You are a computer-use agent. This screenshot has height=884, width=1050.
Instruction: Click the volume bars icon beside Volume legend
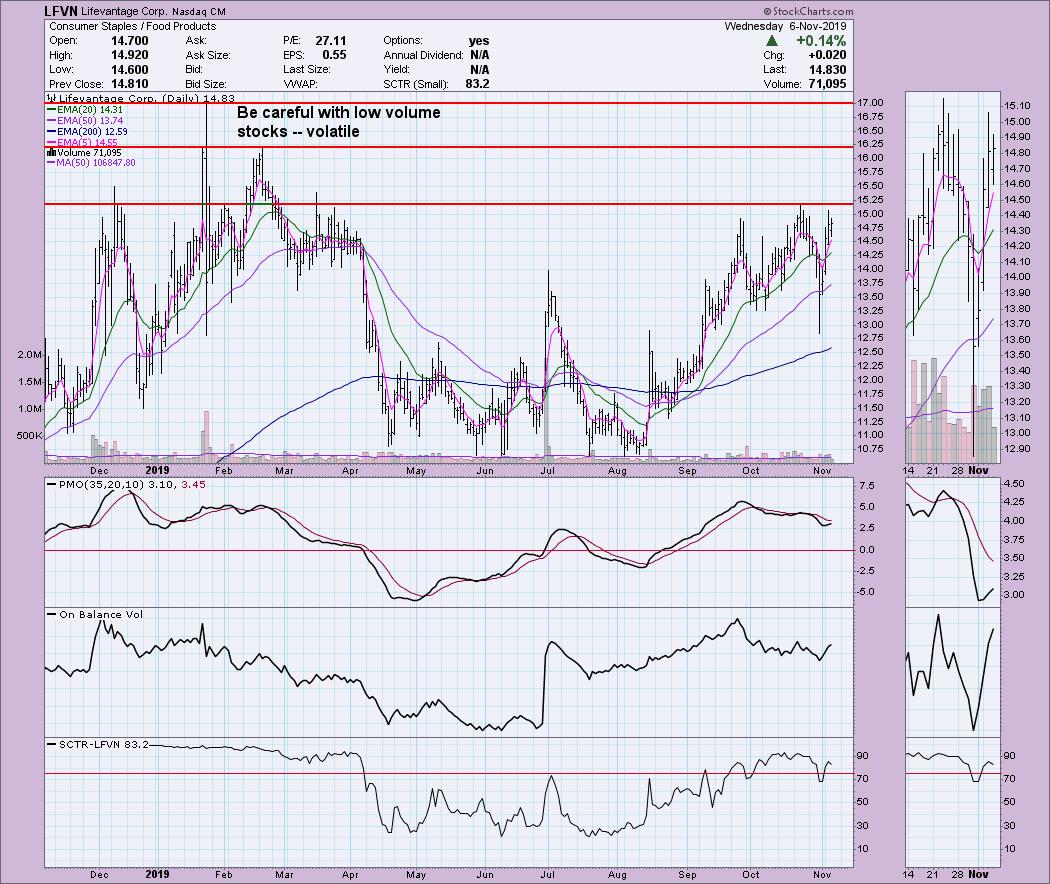tap(51, 153)
